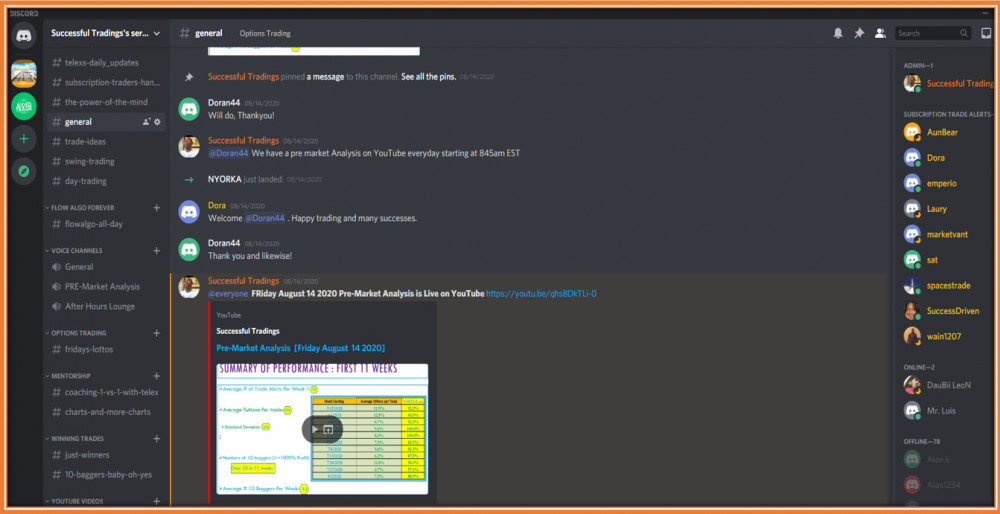Open 10-baggers-baby-oh-yes channel

(x=106, y=474)
